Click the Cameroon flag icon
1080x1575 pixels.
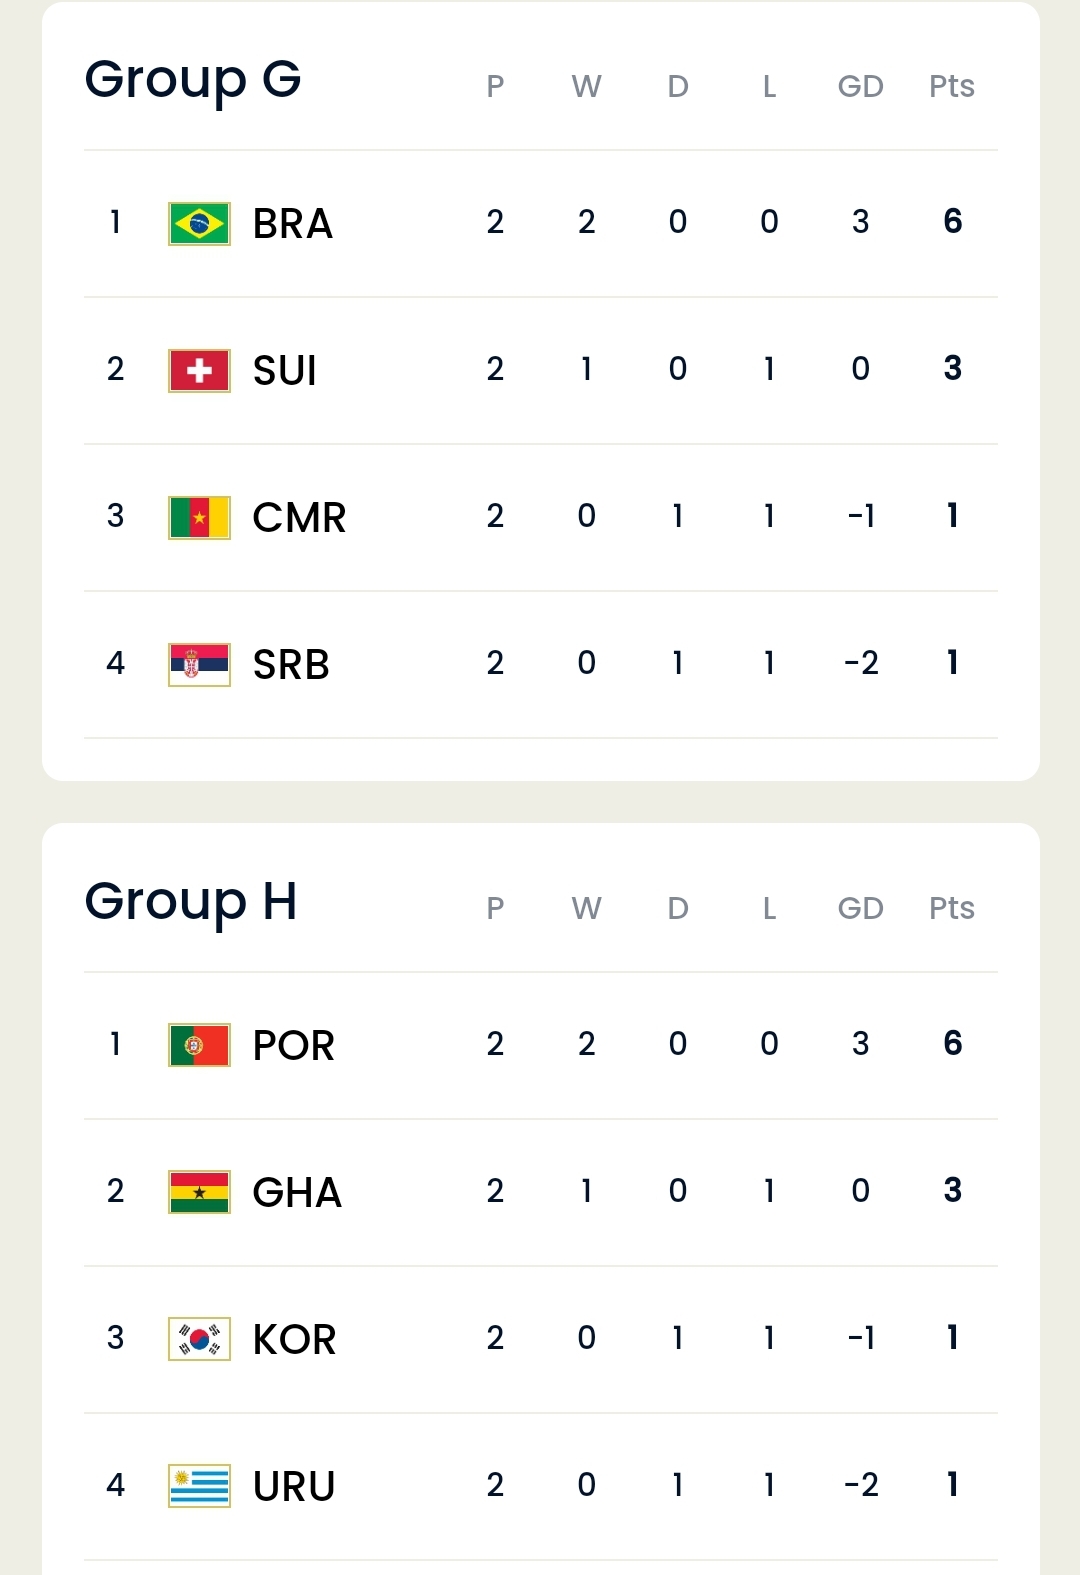pos(199,517)
